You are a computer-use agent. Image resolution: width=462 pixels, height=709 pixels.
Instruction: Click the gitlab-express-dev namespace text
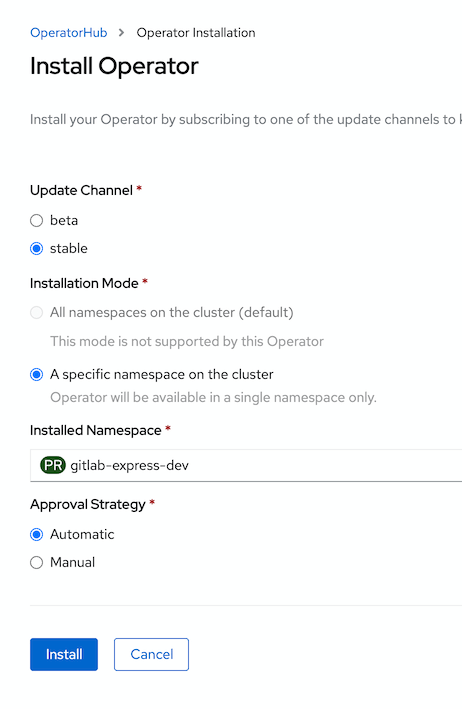[129, 465]
